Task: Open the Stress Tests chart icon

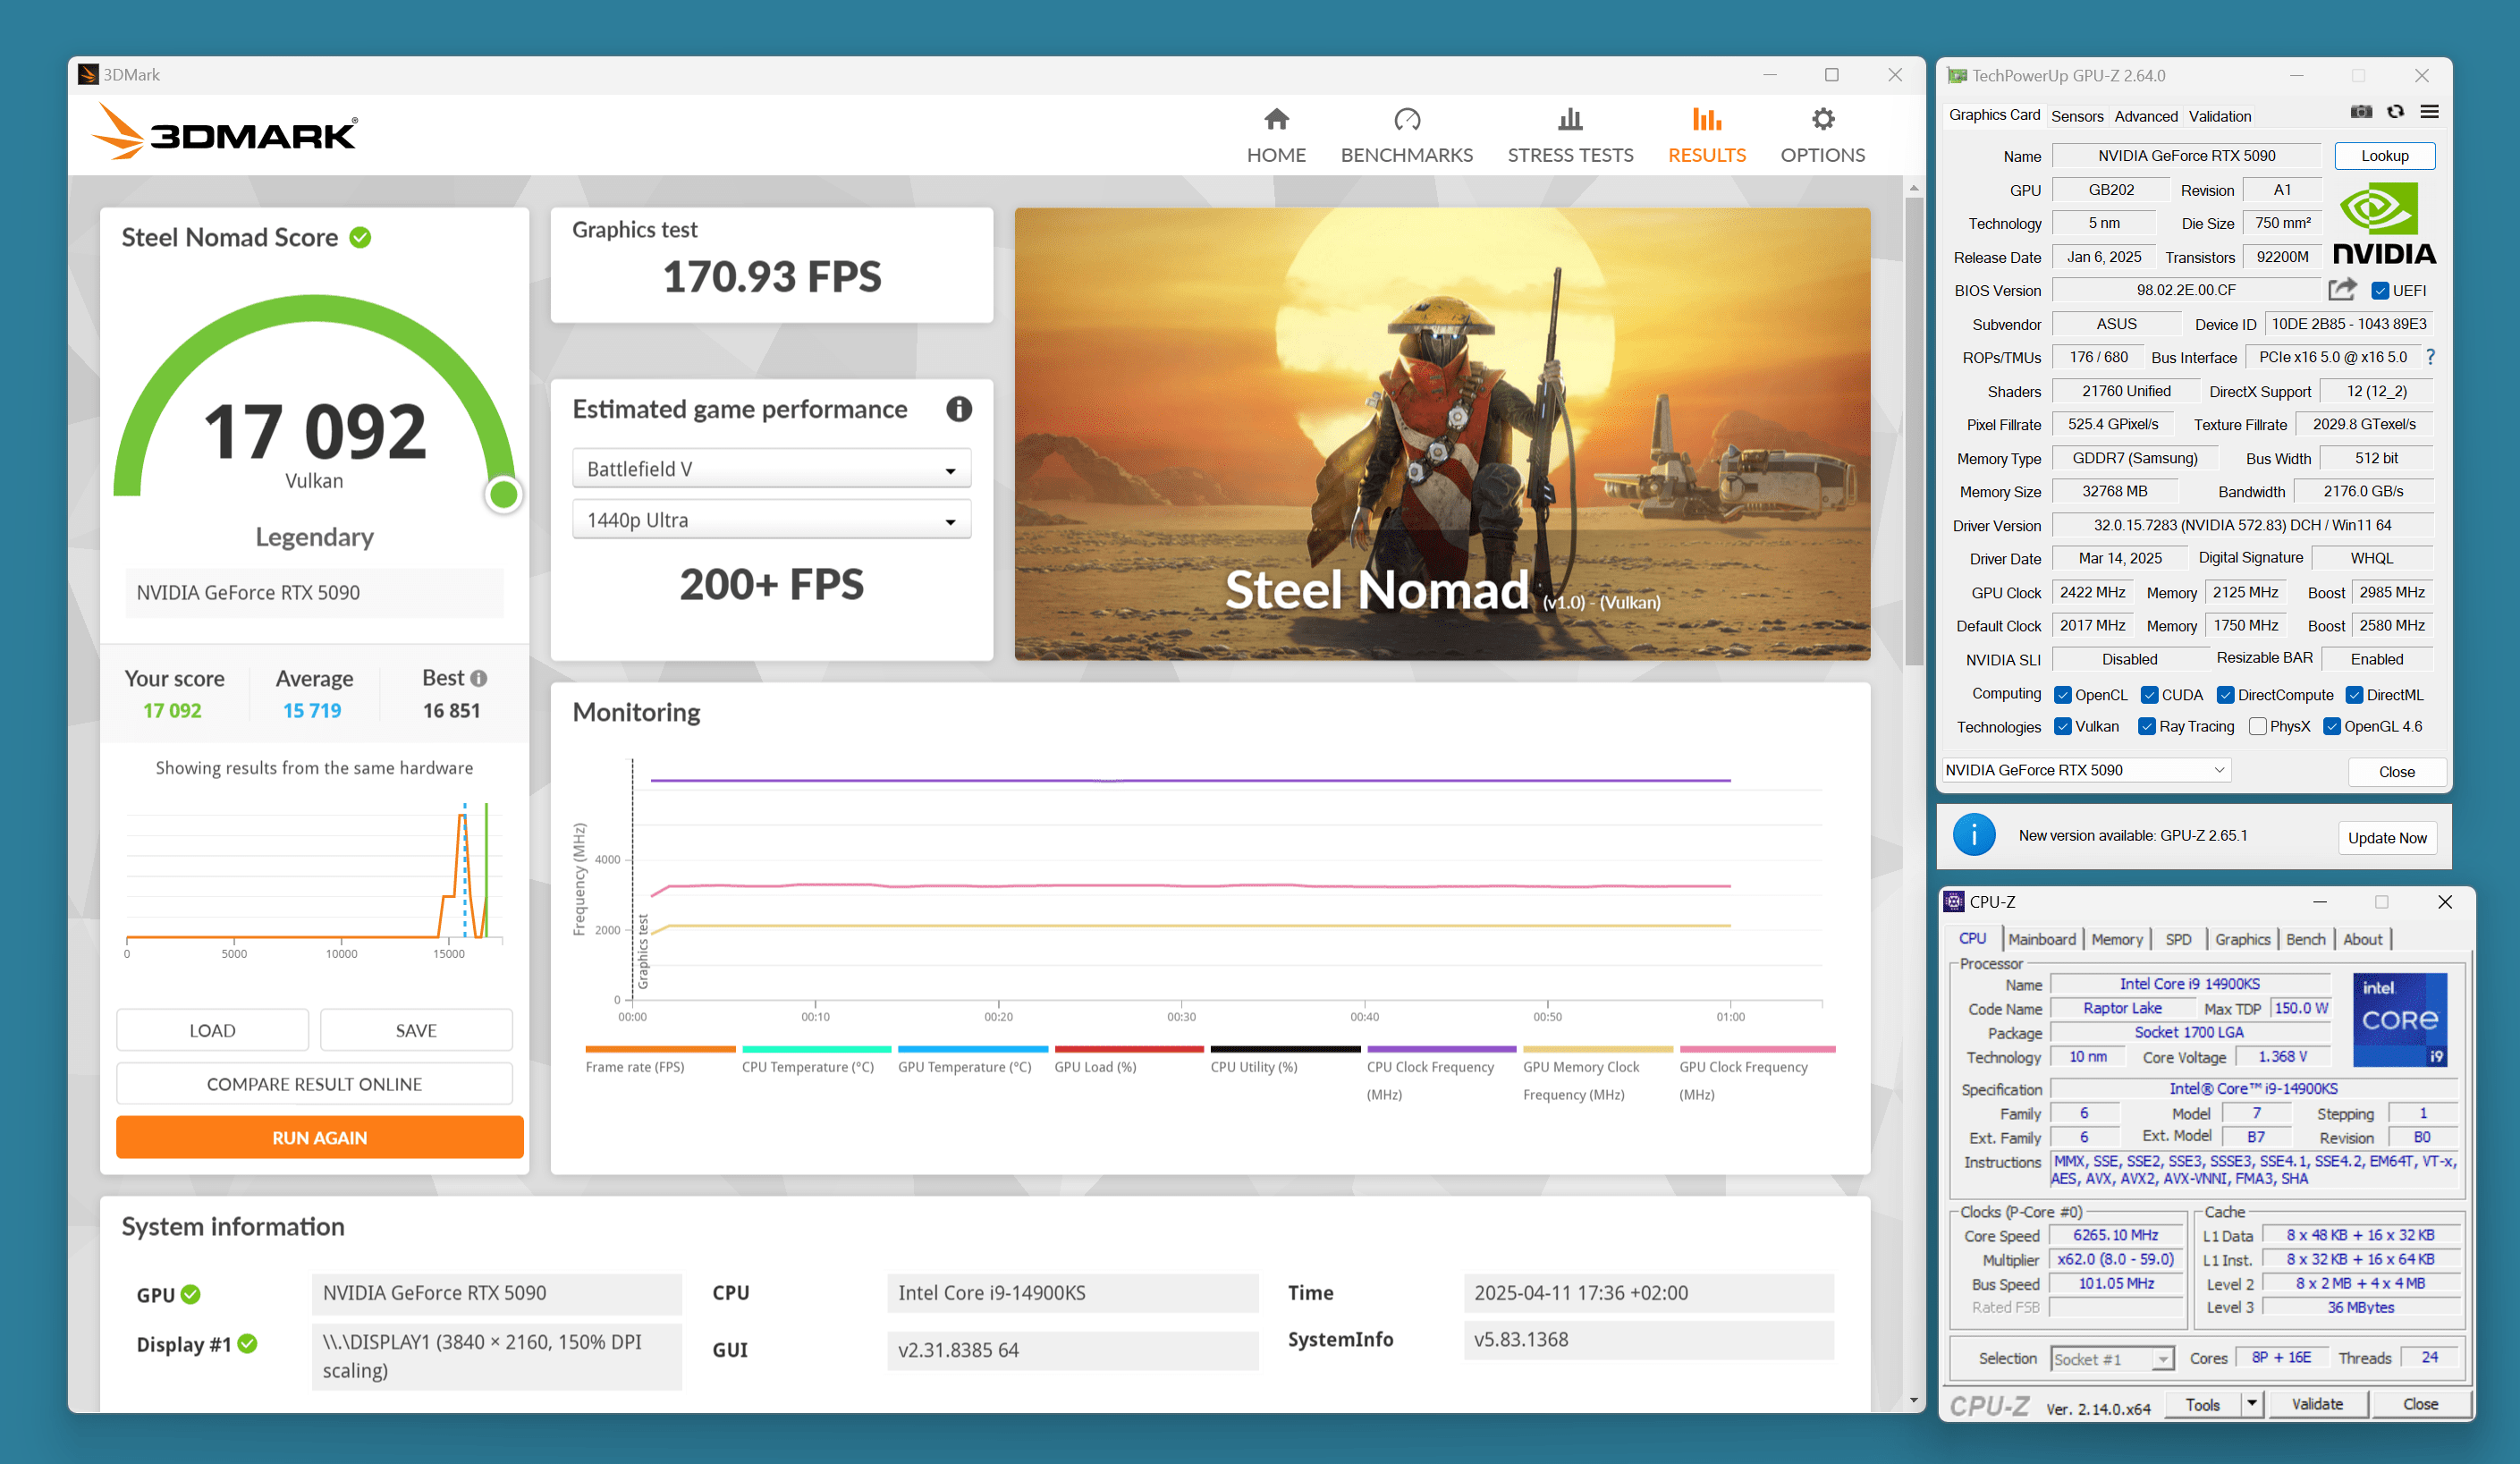Action: click(1570, 120)
